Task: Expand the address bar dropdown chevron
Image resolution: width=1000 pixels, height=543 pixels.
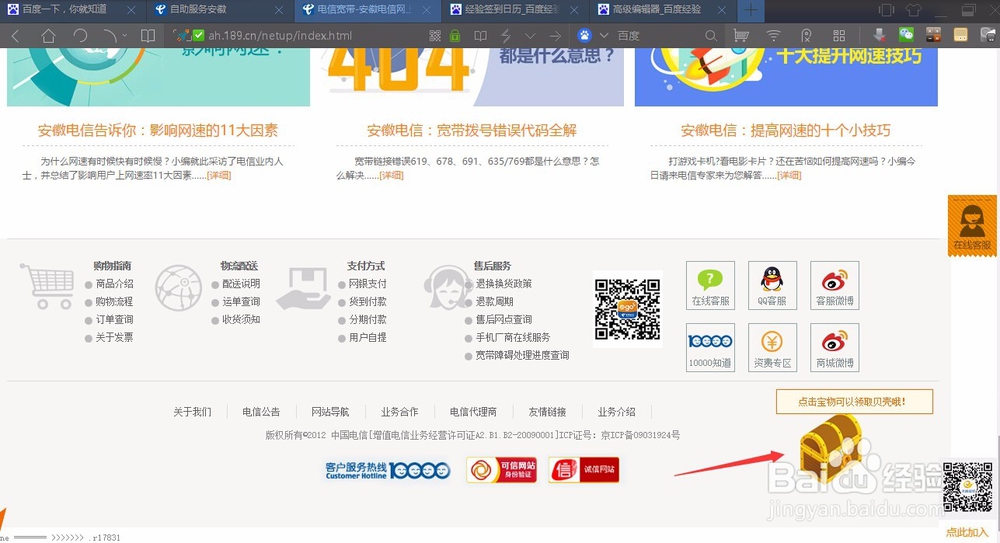Action: (530, 36)
